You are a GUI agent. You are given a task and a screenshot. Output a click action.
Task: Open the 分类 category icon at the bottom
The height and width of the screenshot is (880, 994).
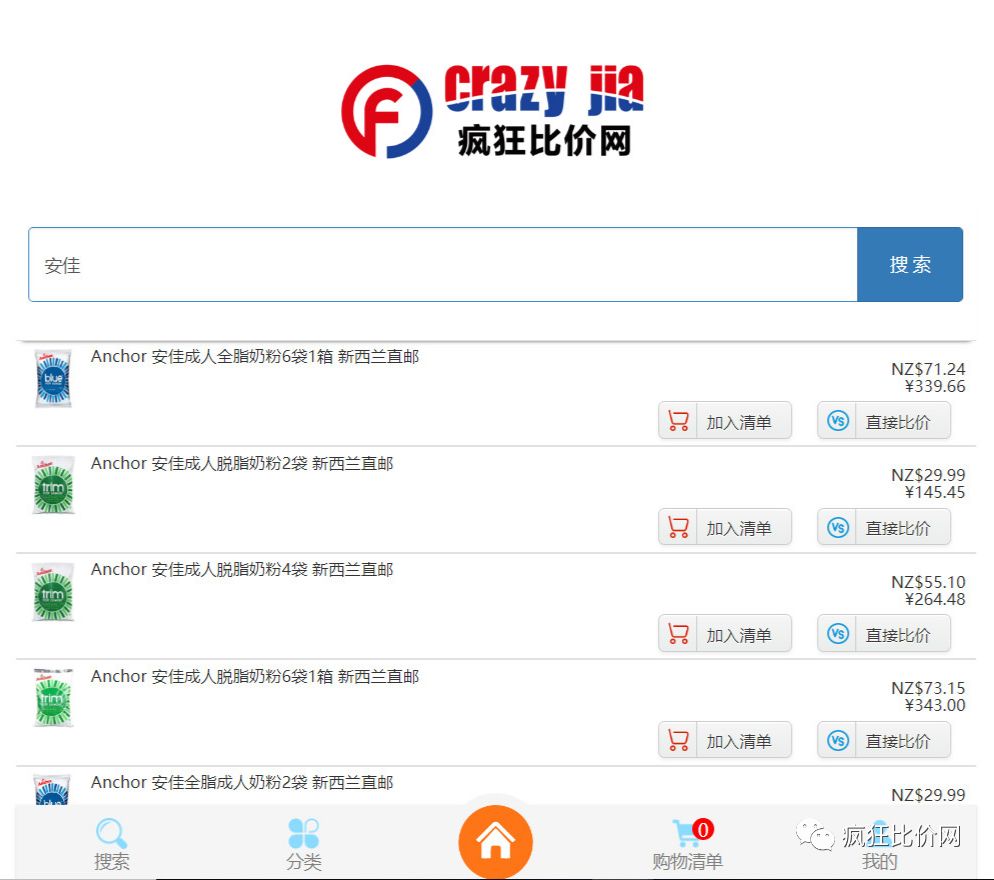[x=303, y=833]
